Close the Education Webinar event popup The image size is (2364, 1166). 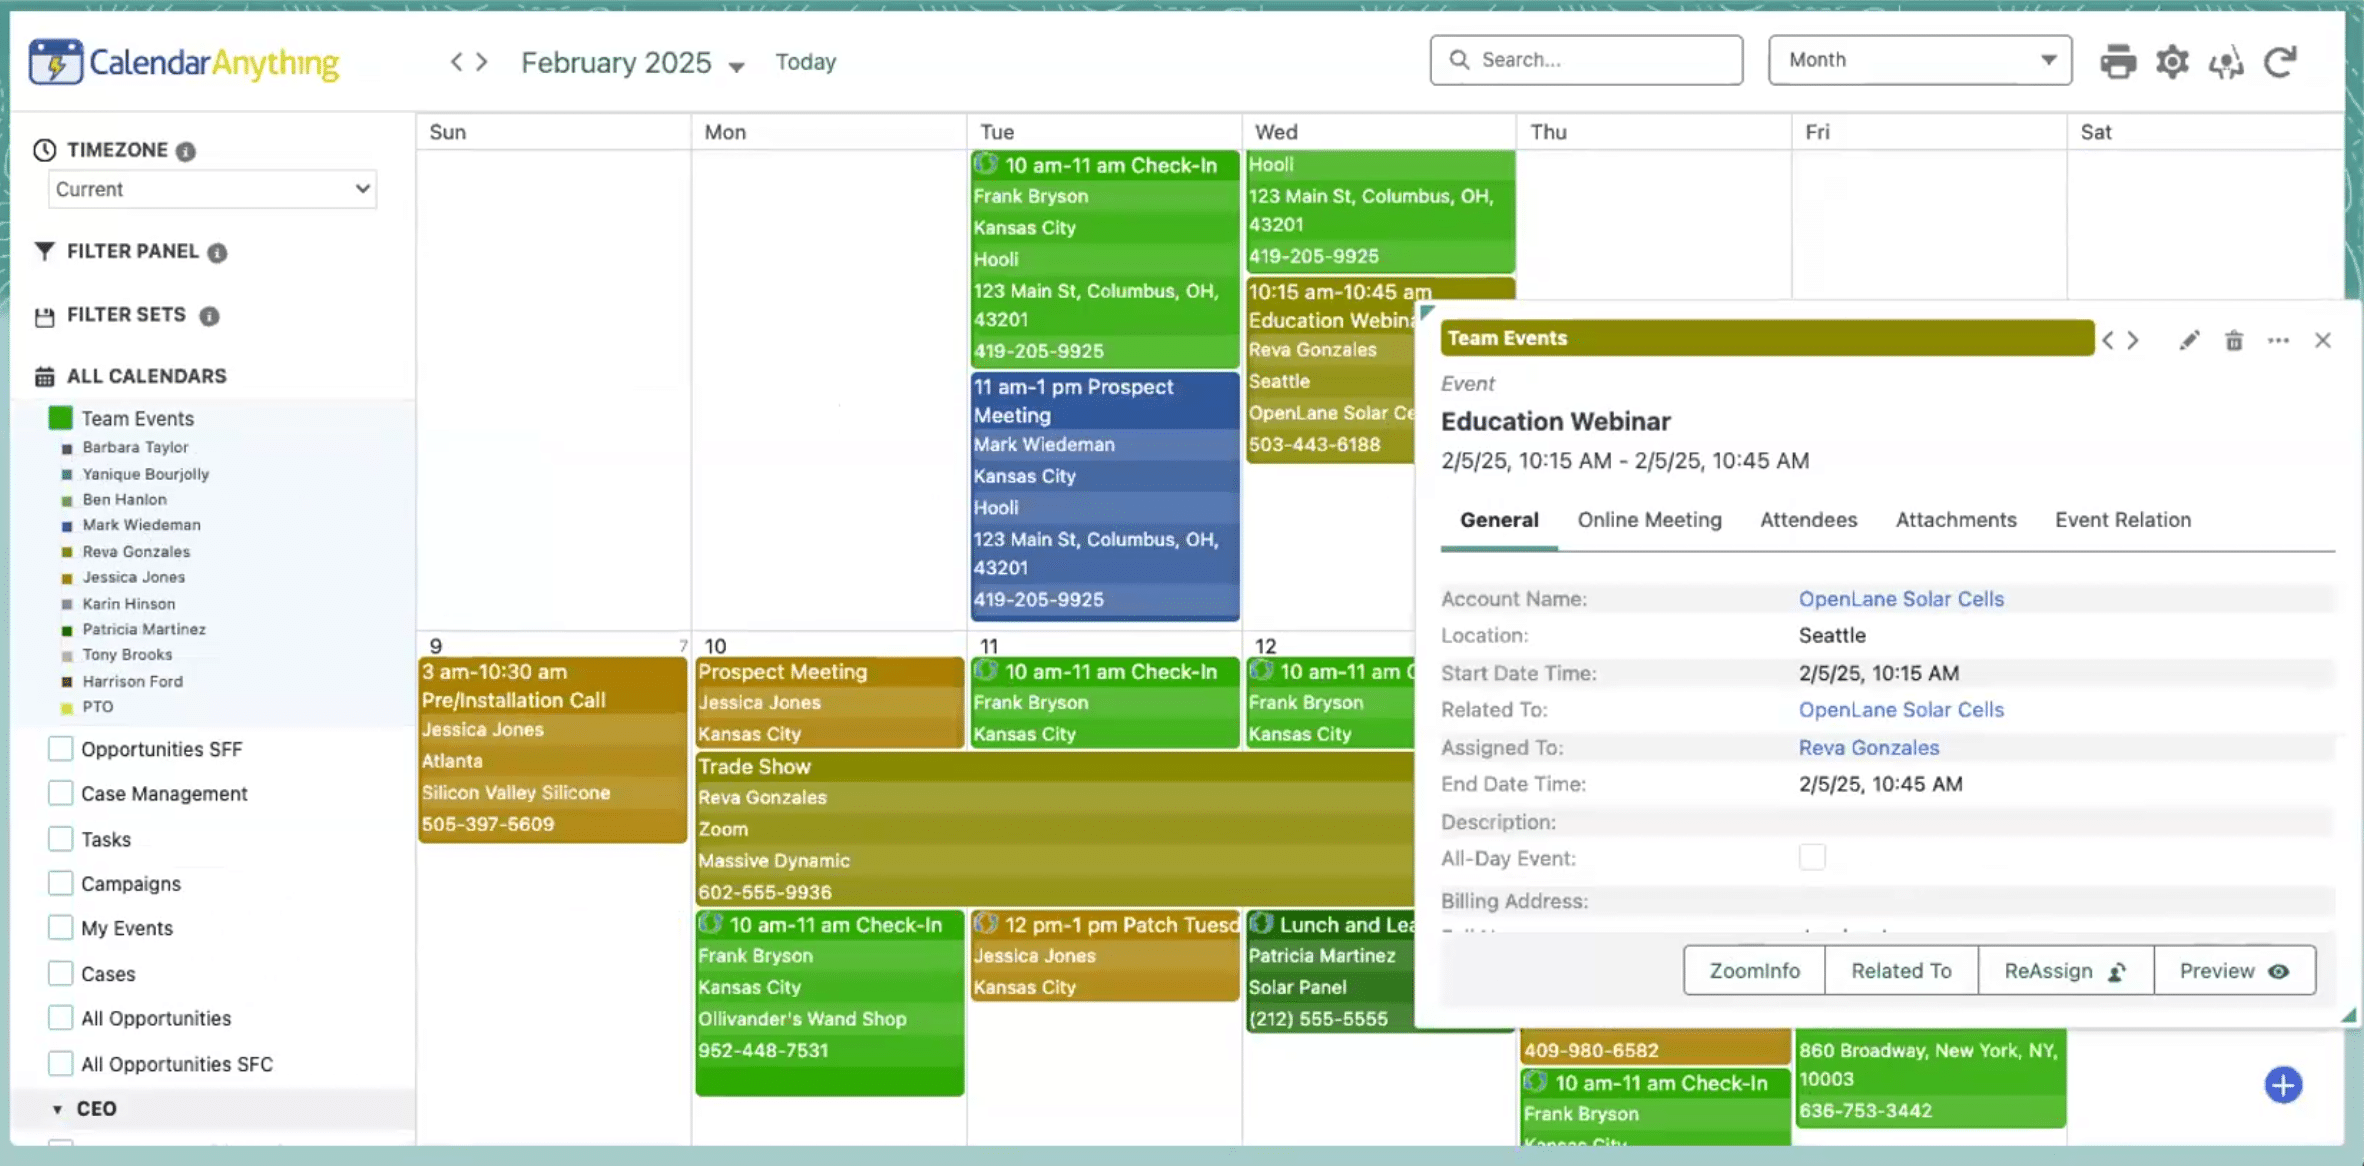coord(2322,341)
